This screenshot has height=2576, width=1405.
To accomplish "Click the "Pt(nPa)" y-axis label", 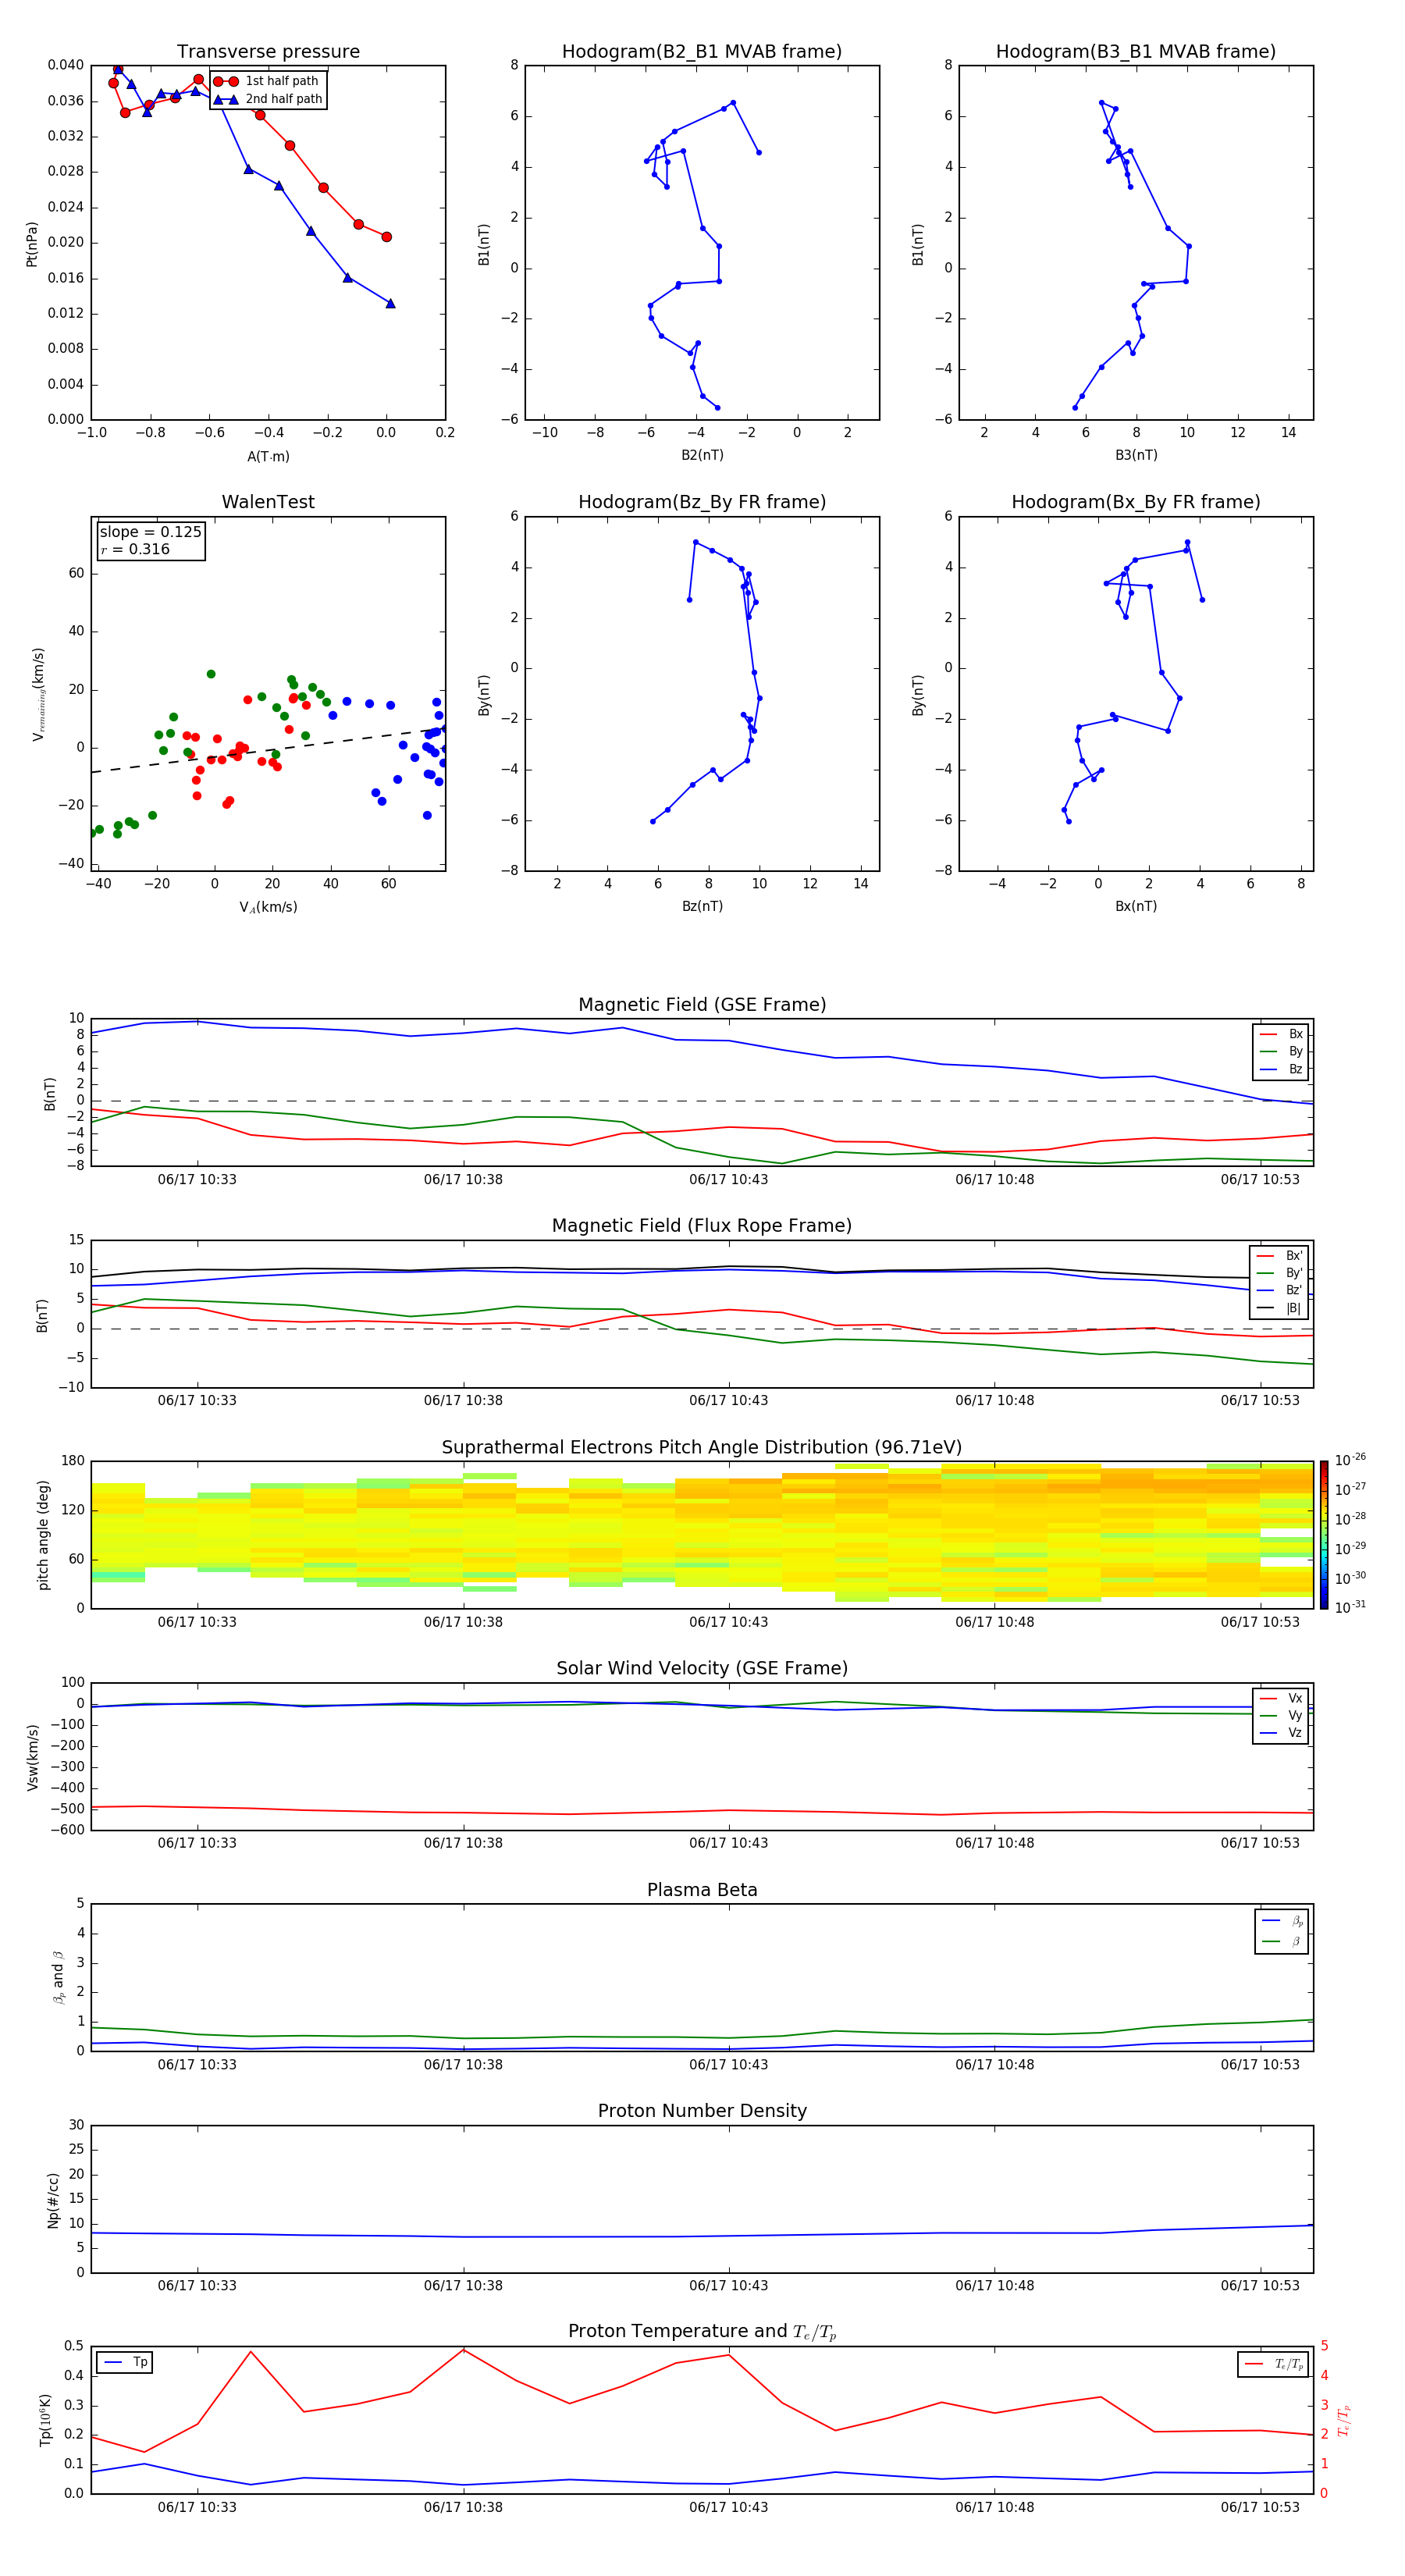I will (32, 244).
